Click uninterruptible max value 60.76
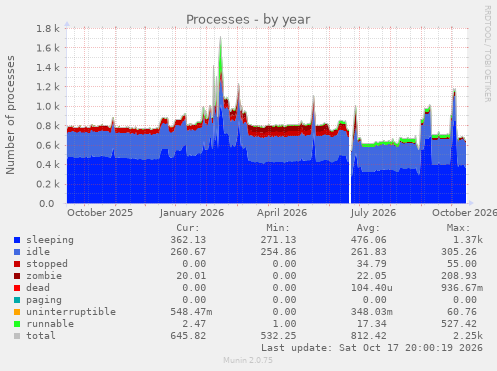The height and width of the screenshot is (371, 497). (x=462, y=312)
